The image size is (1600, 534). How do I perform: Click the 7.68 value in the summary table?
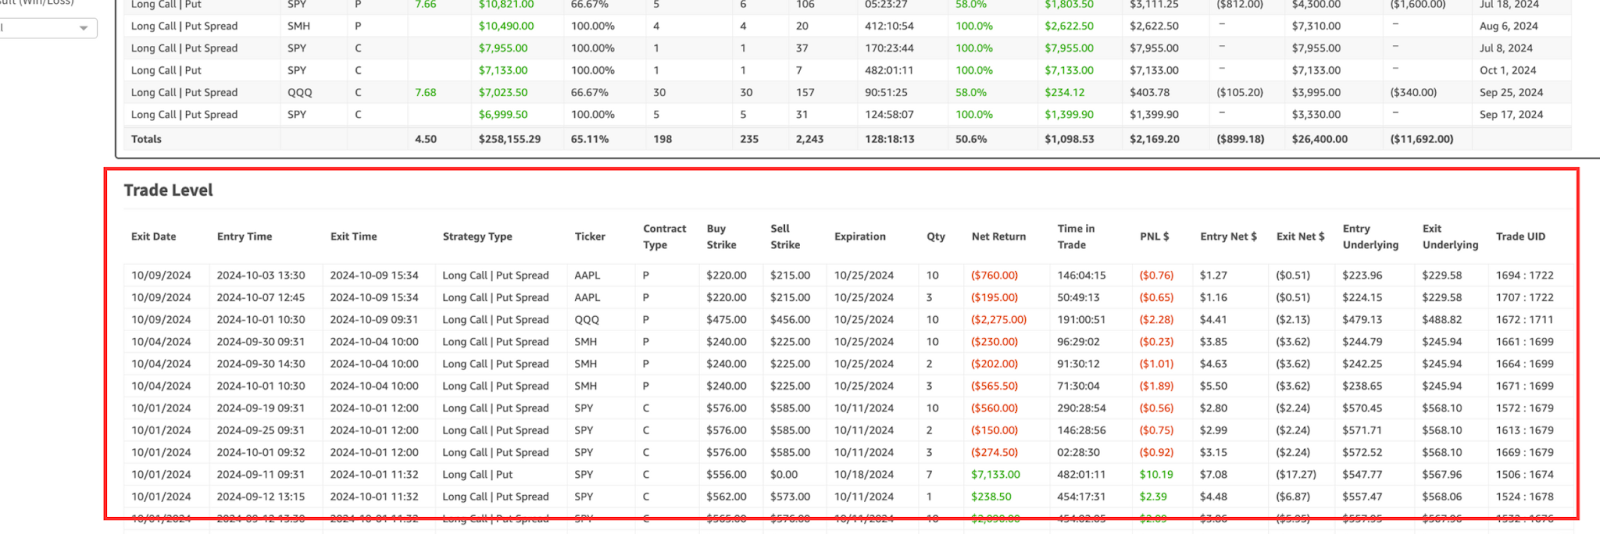coord(426,92)
